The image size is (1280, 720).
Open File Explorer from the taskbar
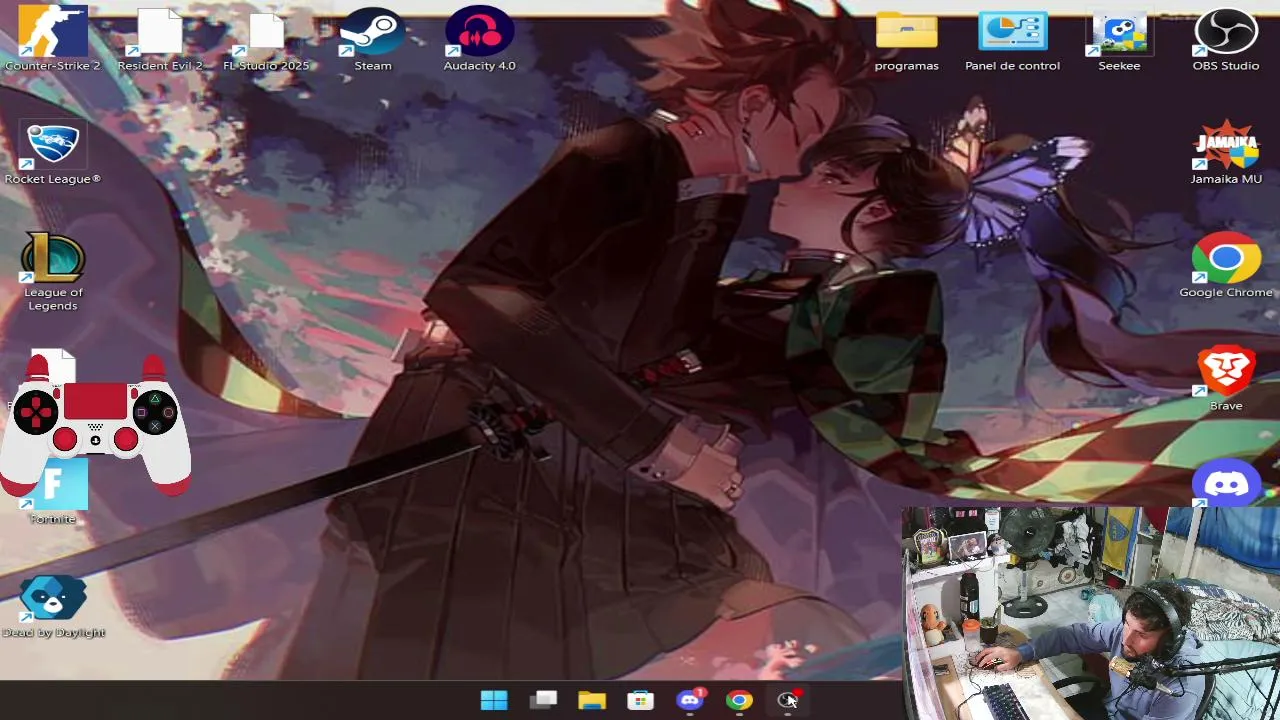(x=592, y=700)
